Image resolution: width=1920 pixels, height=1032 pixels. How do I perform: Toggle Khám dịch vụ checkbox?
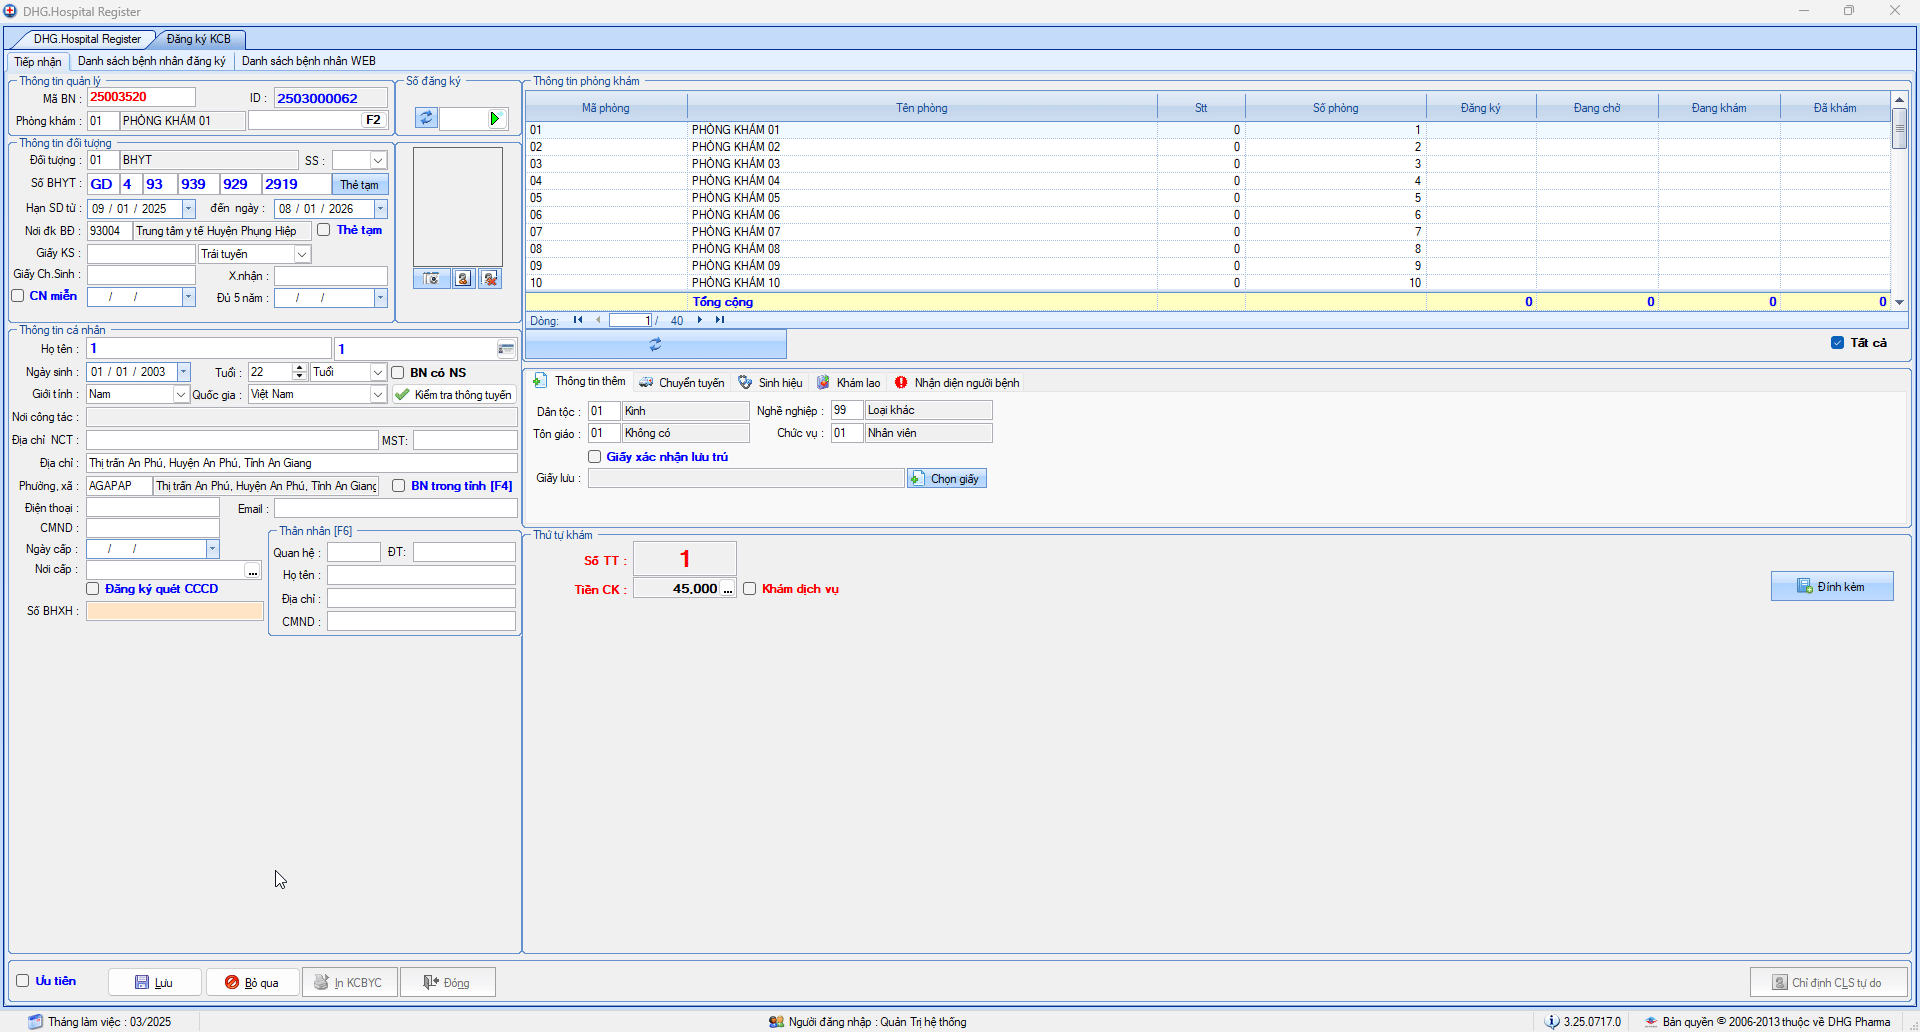pos(750,589)
